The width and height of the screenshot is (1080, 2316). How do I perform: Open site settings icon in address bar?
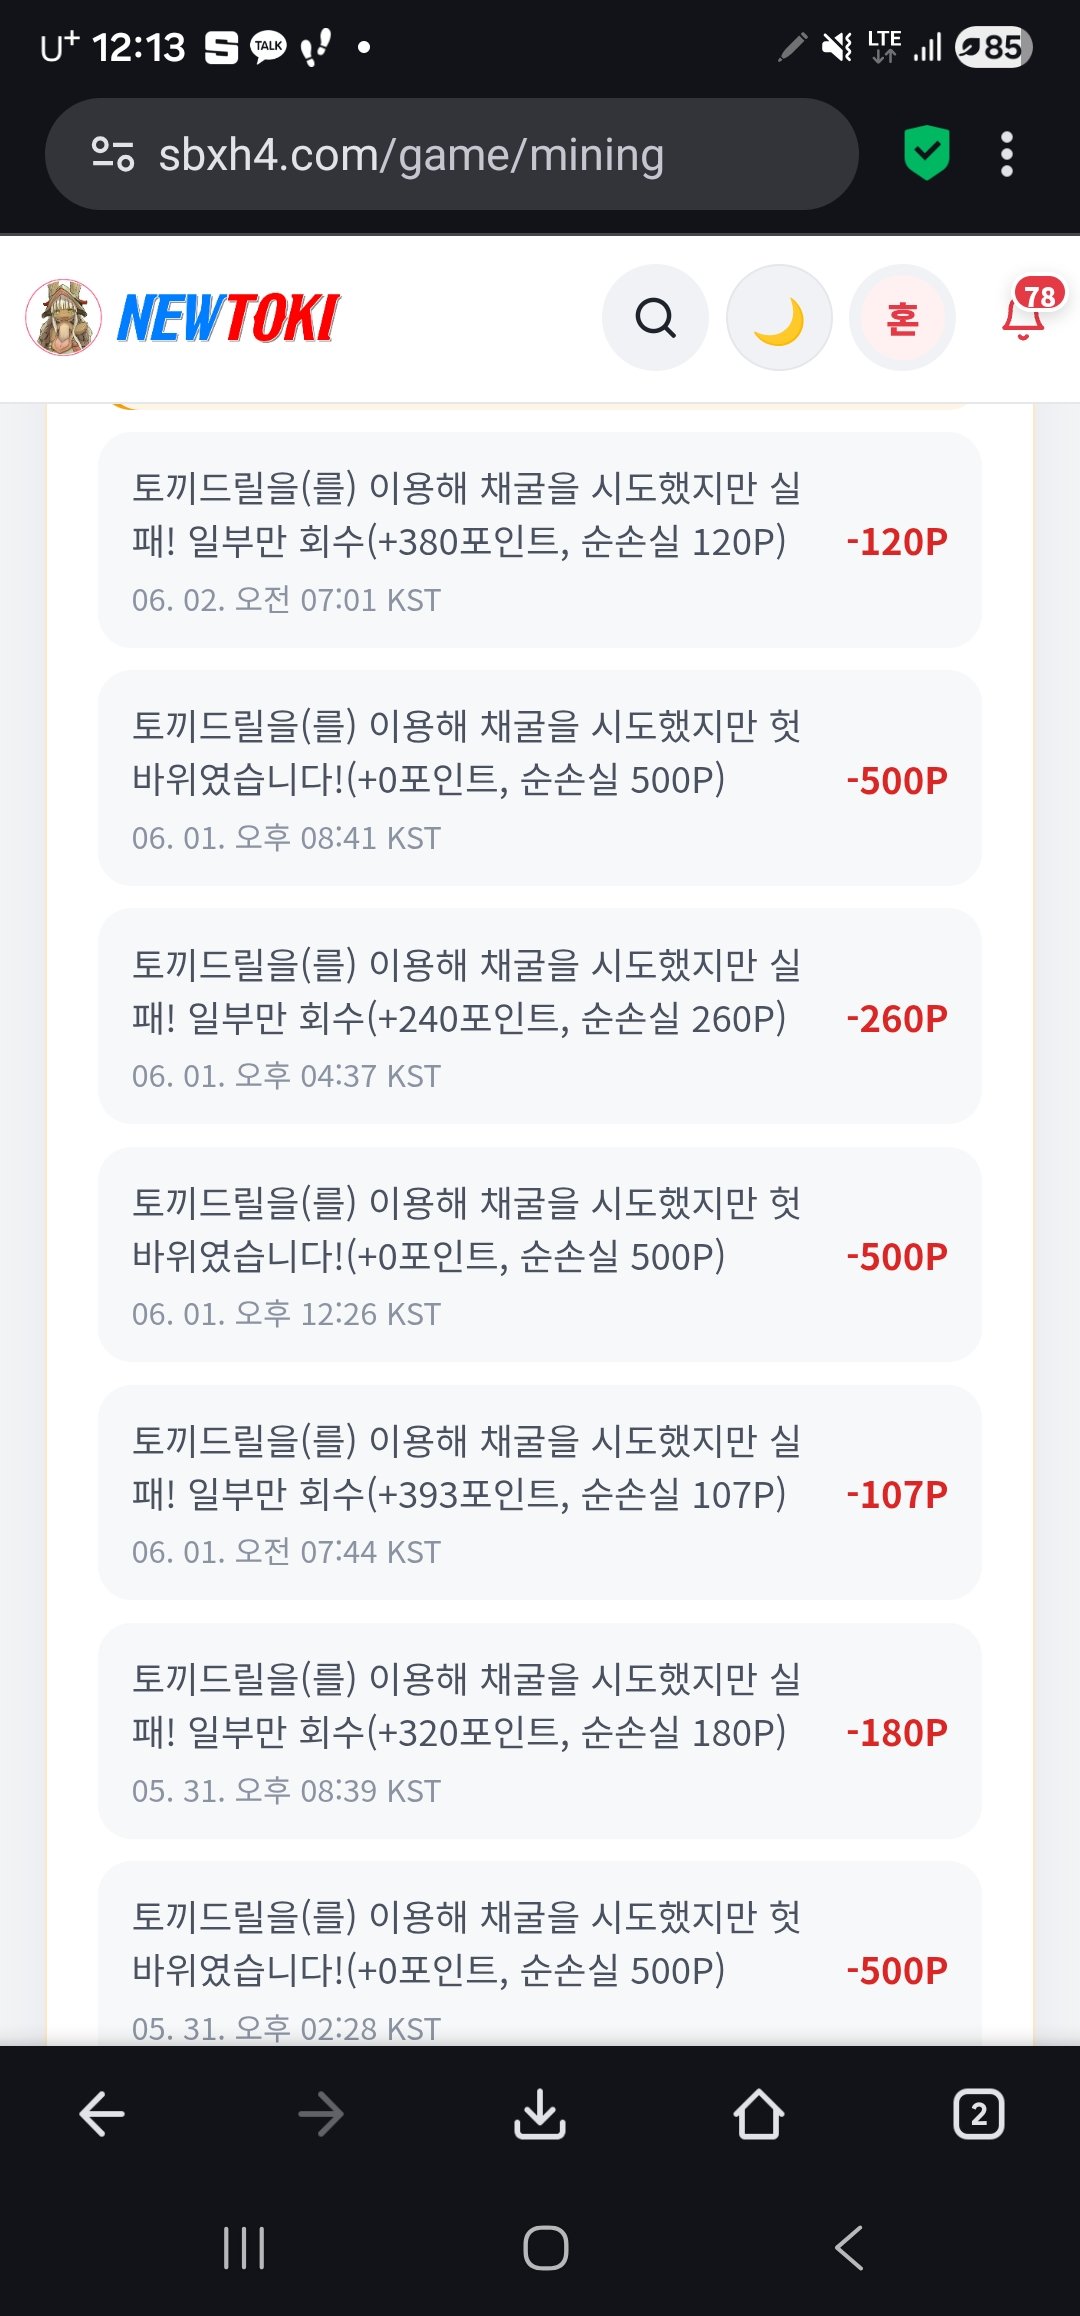click(x=112, y=154)
